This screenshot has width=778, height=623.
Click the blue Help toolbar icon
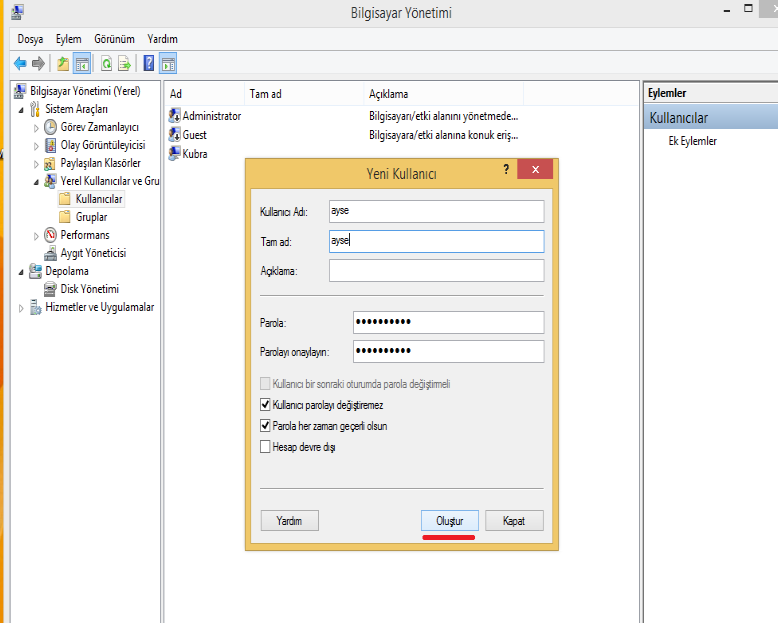(148, 63)
